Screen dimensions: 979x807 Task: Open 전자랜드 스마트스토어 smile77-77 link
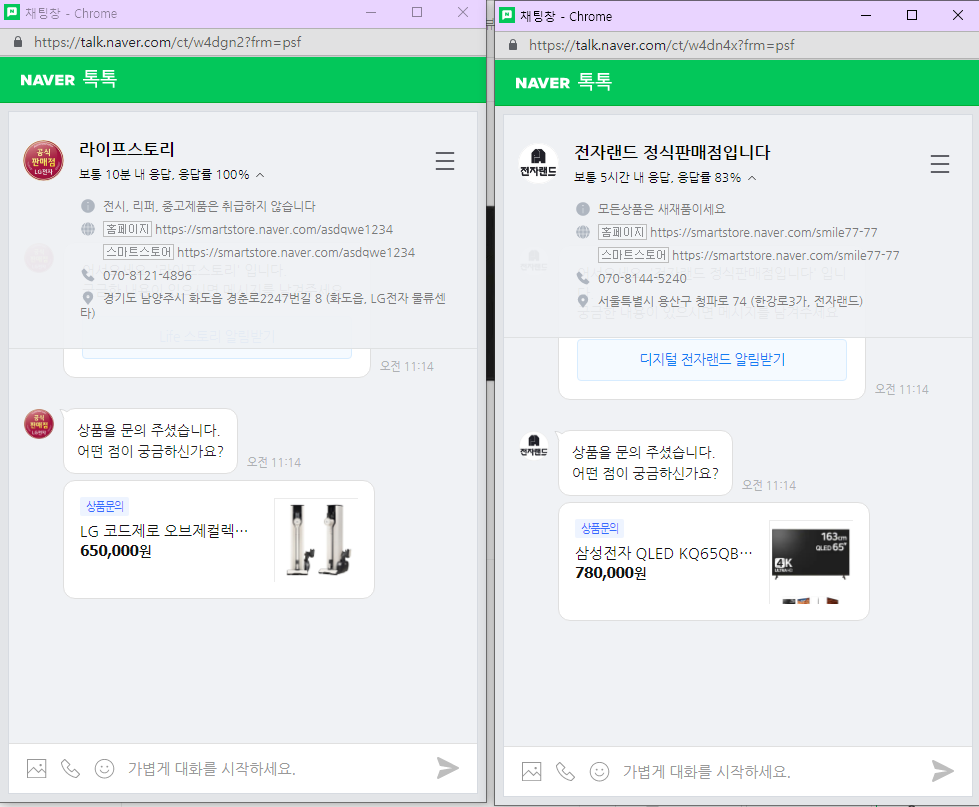785,255
